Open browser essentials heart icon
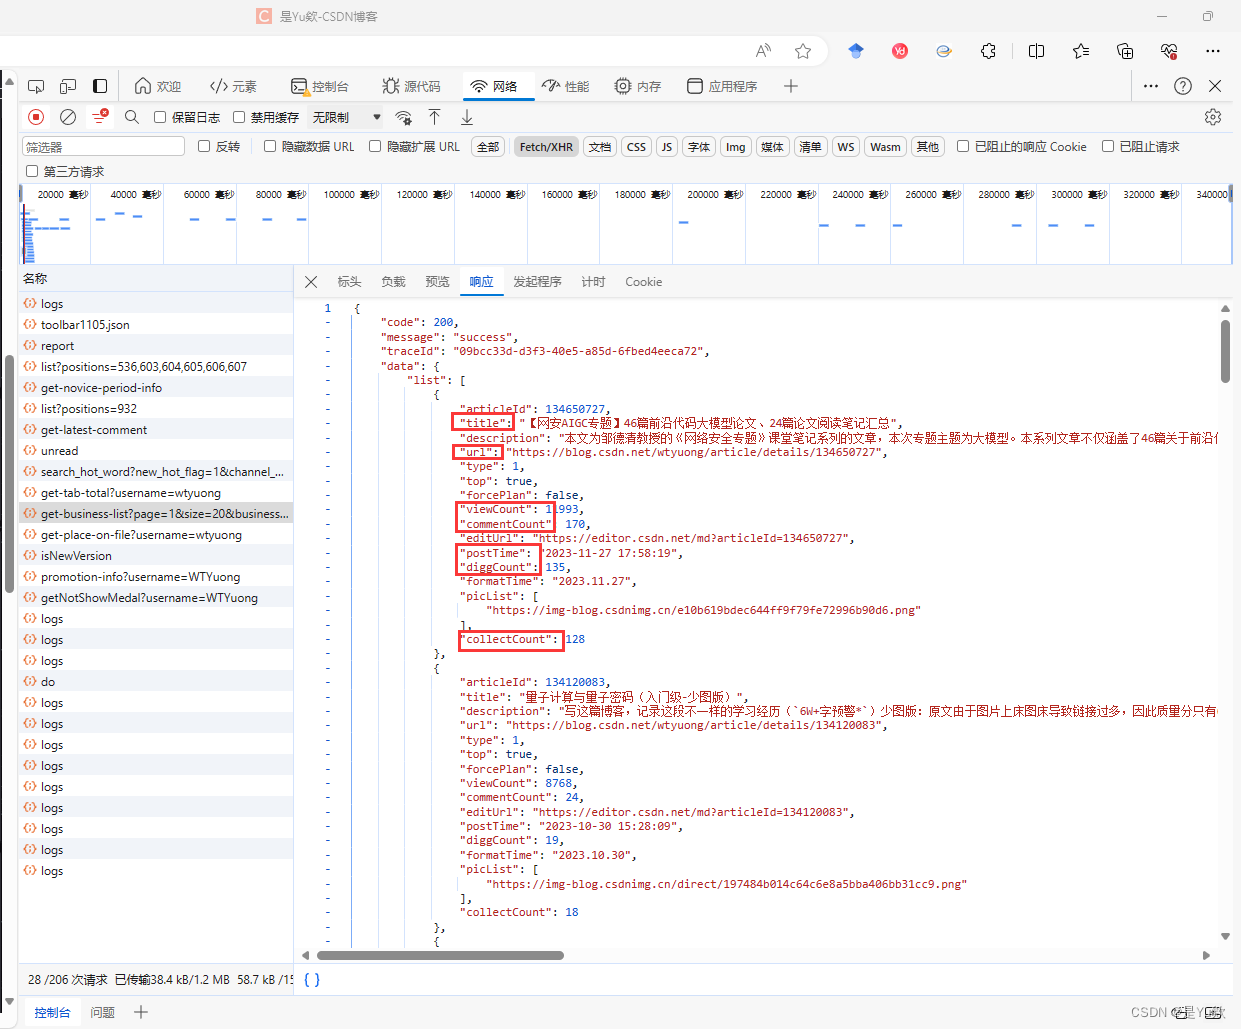 pos(1169,51)
